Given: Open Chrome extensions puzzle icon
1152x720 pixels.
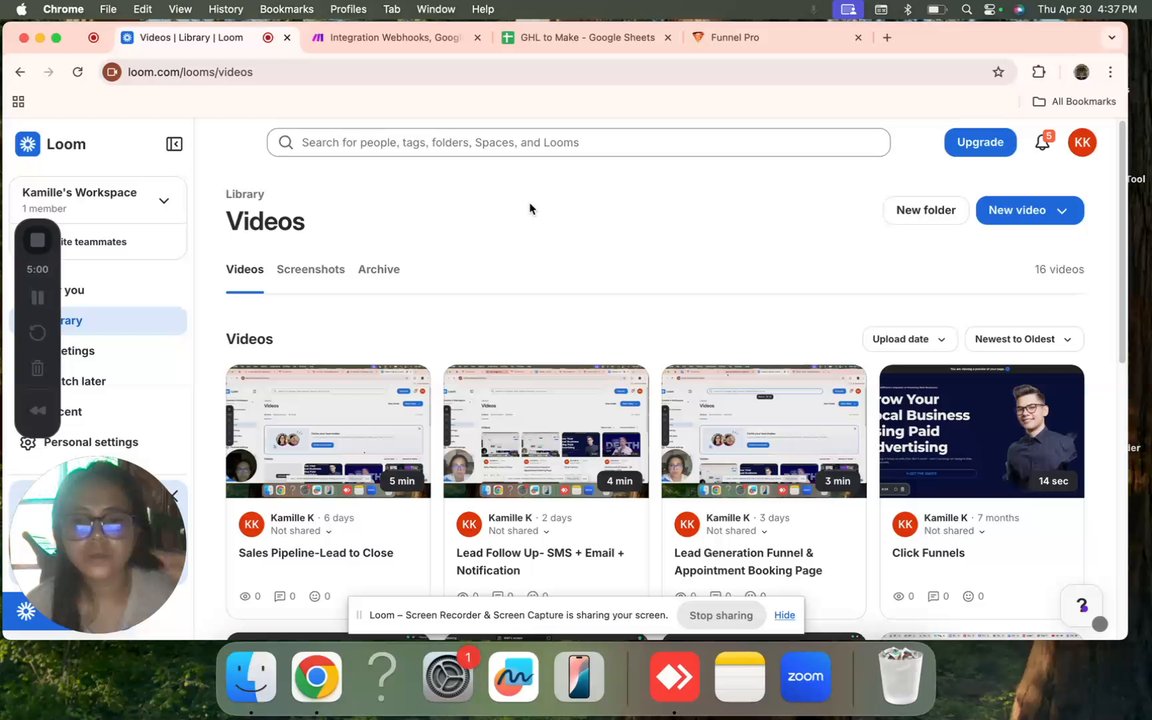Looking at the screenshot, I should (x=1038, y=72).
